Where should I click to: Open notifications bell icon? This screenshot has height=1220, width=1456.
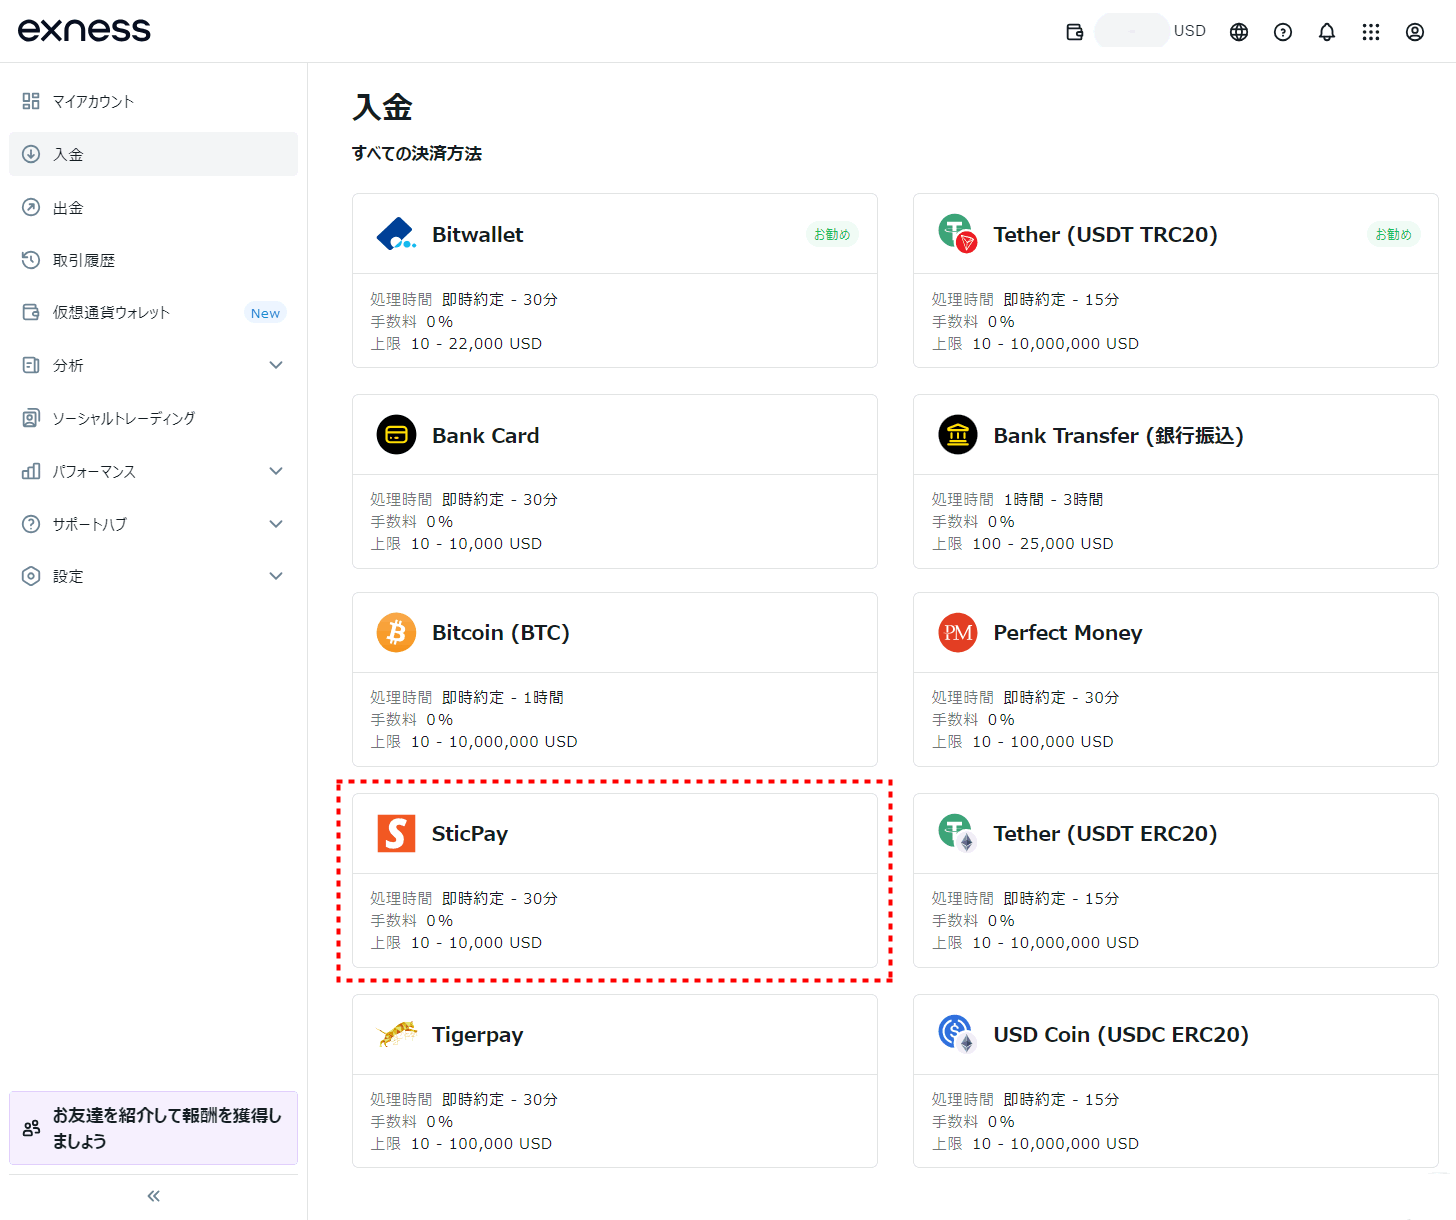[1327, 32]
